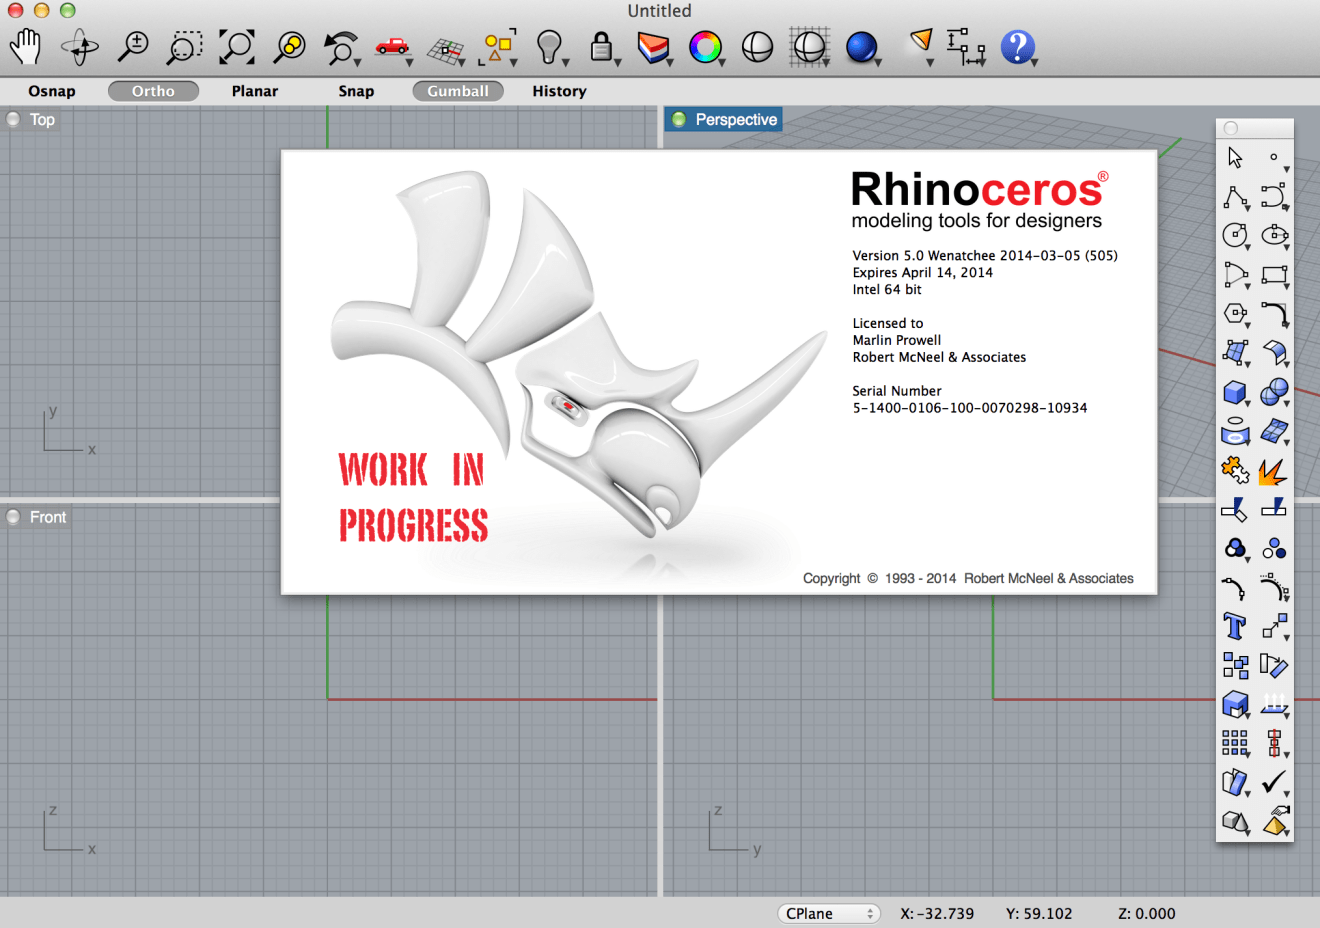Select the arrow pointer tool in the palette
1320x928 pixels.
pos(1235,158)
